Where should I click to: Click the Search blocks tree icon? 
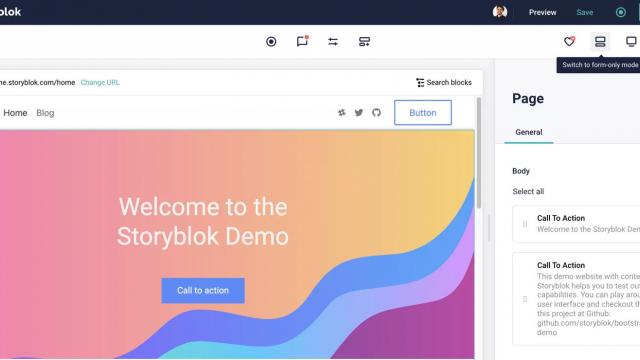[420, 82]
